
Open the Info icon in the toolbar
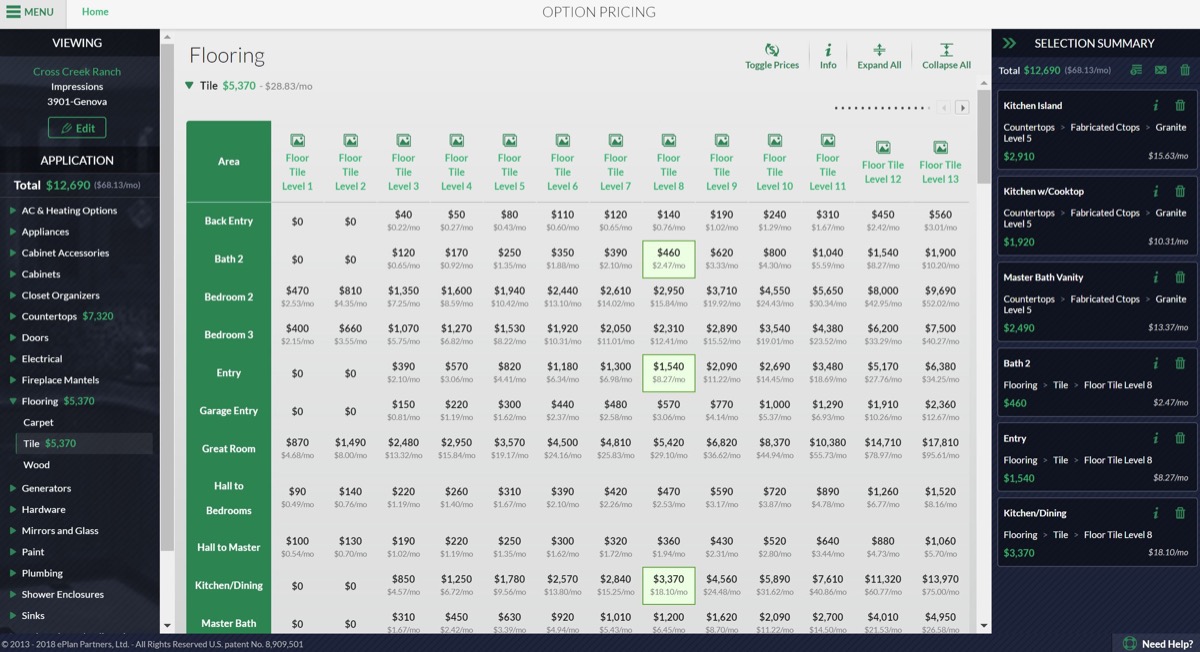828,50
